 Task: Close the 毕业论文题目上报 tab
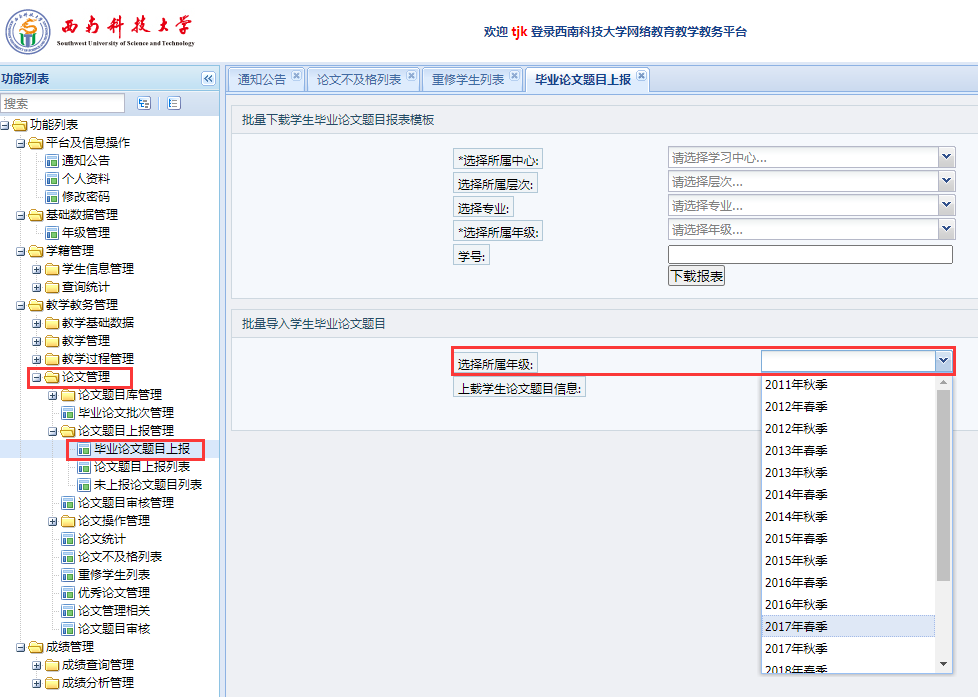point(641,76)
